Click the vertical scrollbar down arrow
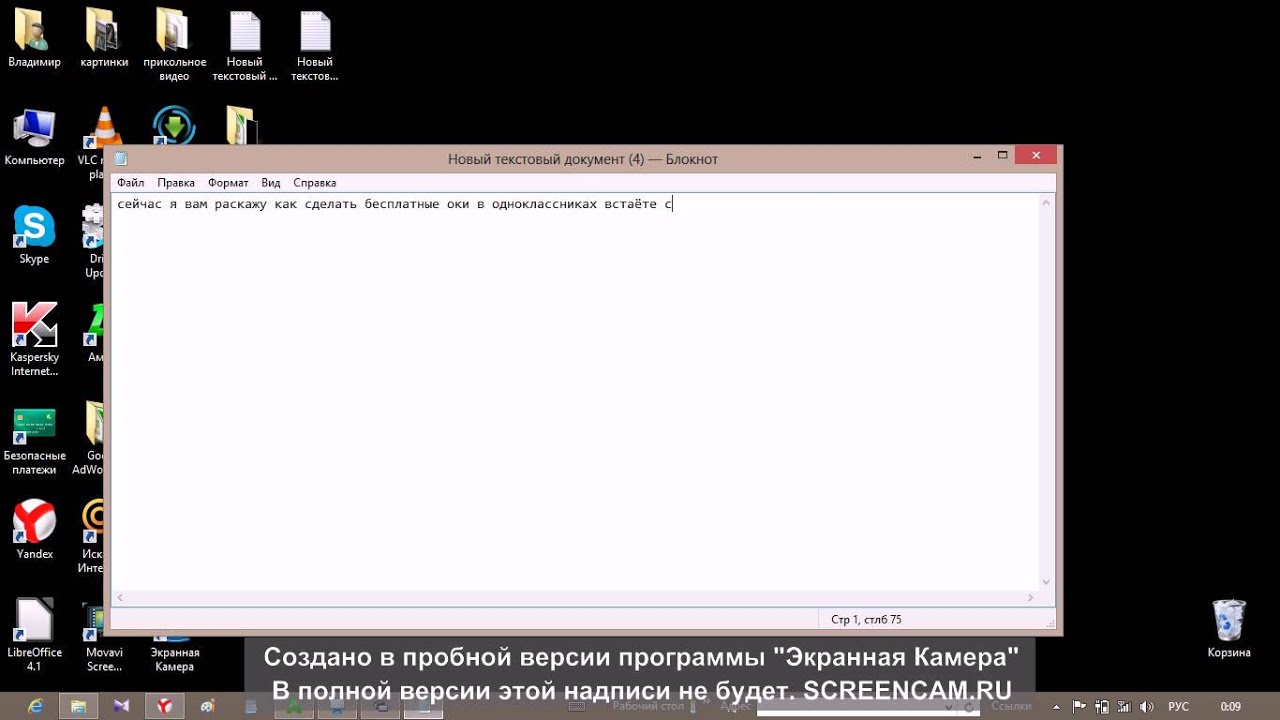Image resolution: width=1280 pixels, height=720 pixels. (x=1047, y=582)
